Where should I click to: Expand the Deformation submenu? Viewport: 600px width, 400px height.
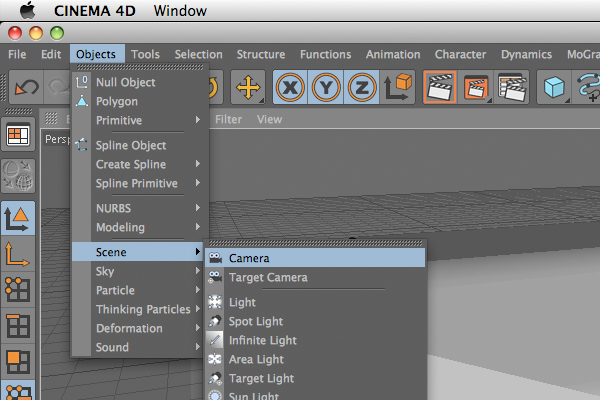click(x=138, y=328)
